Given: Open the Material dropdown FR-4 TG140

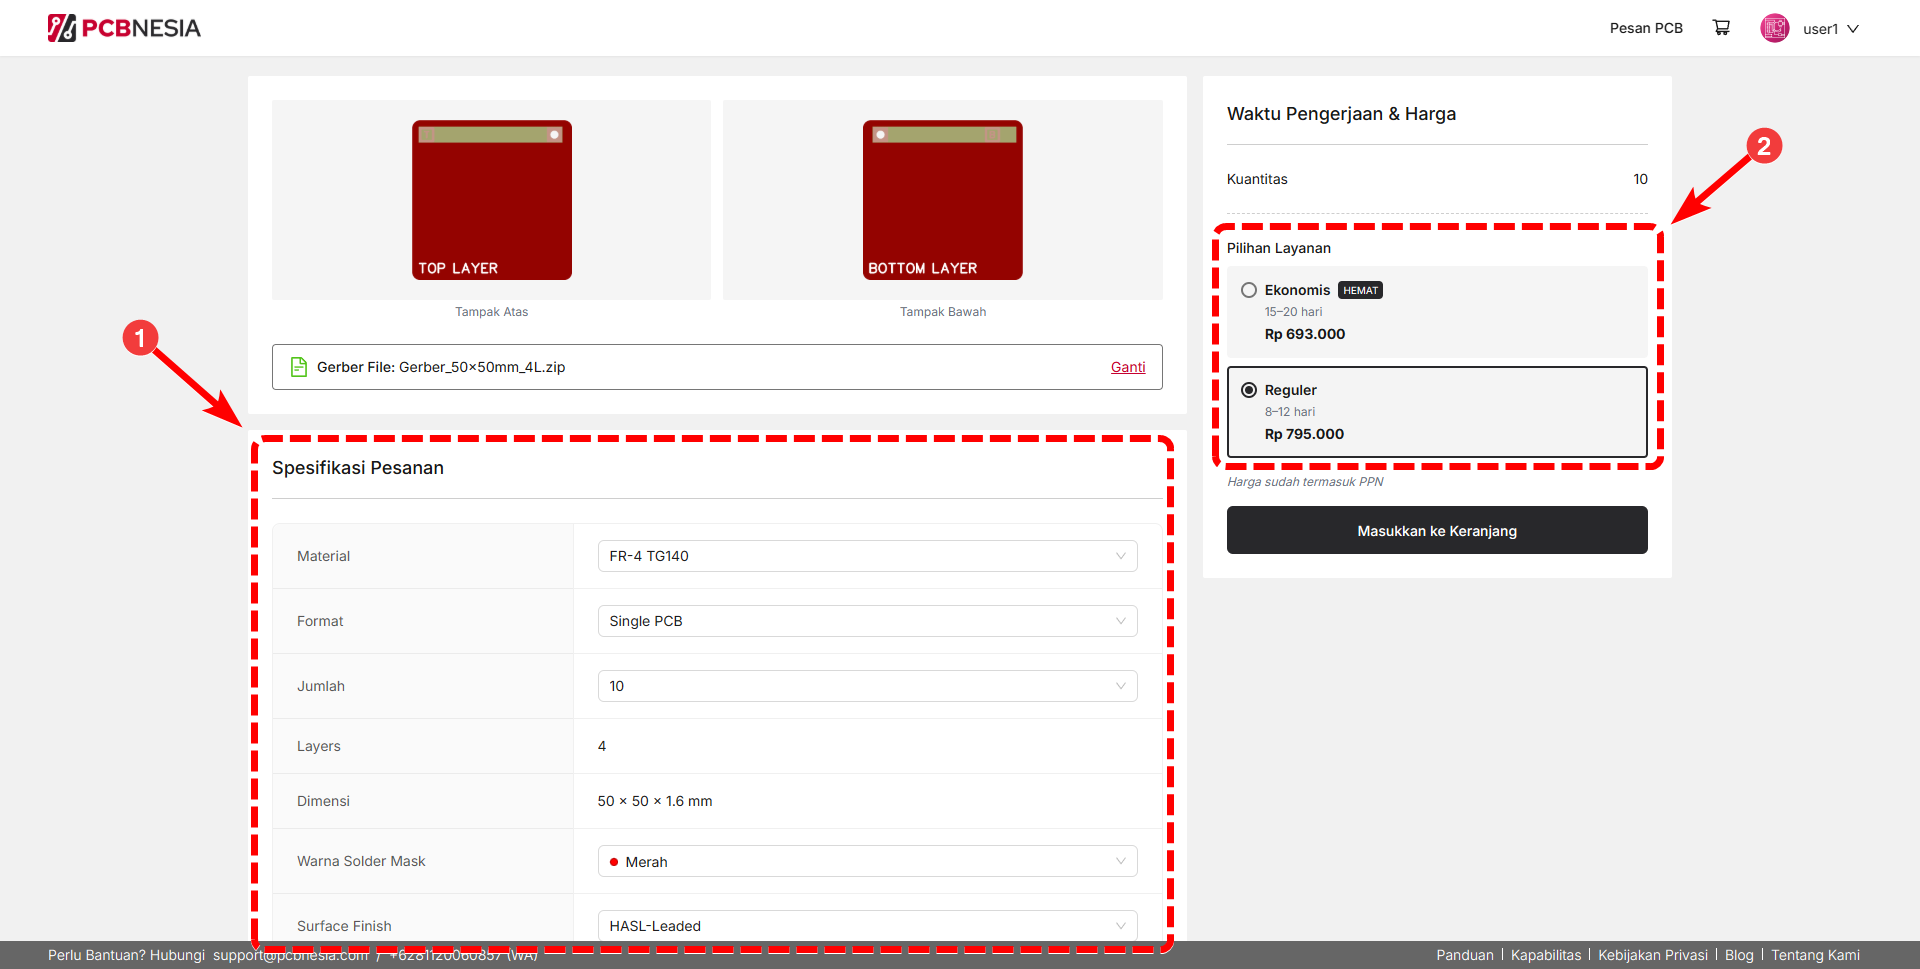Looking at the screenshot, I should pos(867,556).
